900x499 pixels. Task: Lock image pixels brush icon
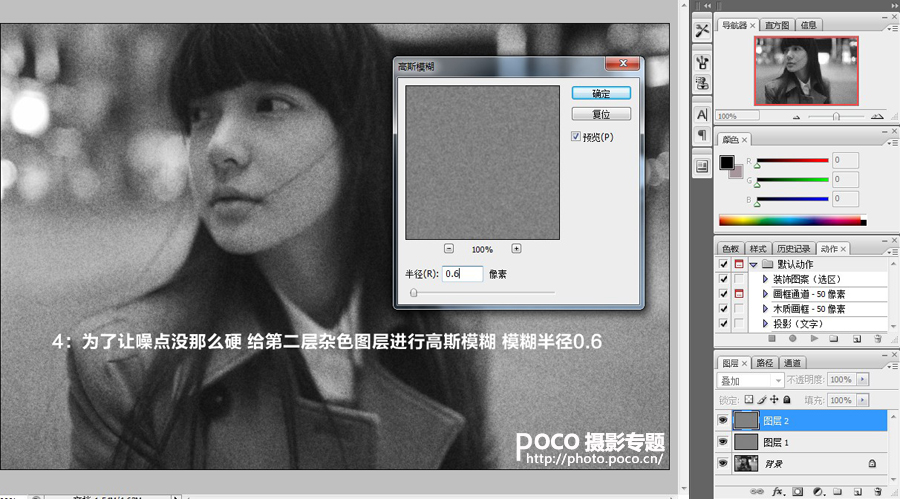click(x=762, y=400)
